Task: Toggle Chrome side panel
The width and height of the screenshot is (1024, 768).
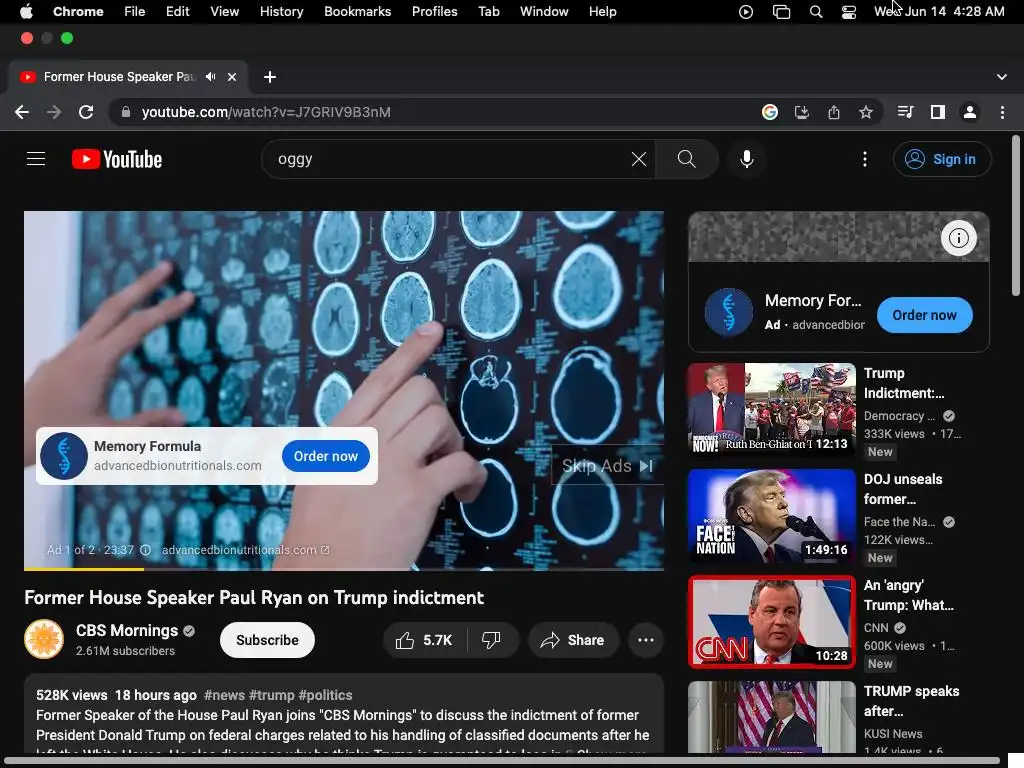Action: pyautogui.click(x=938, y=112)
